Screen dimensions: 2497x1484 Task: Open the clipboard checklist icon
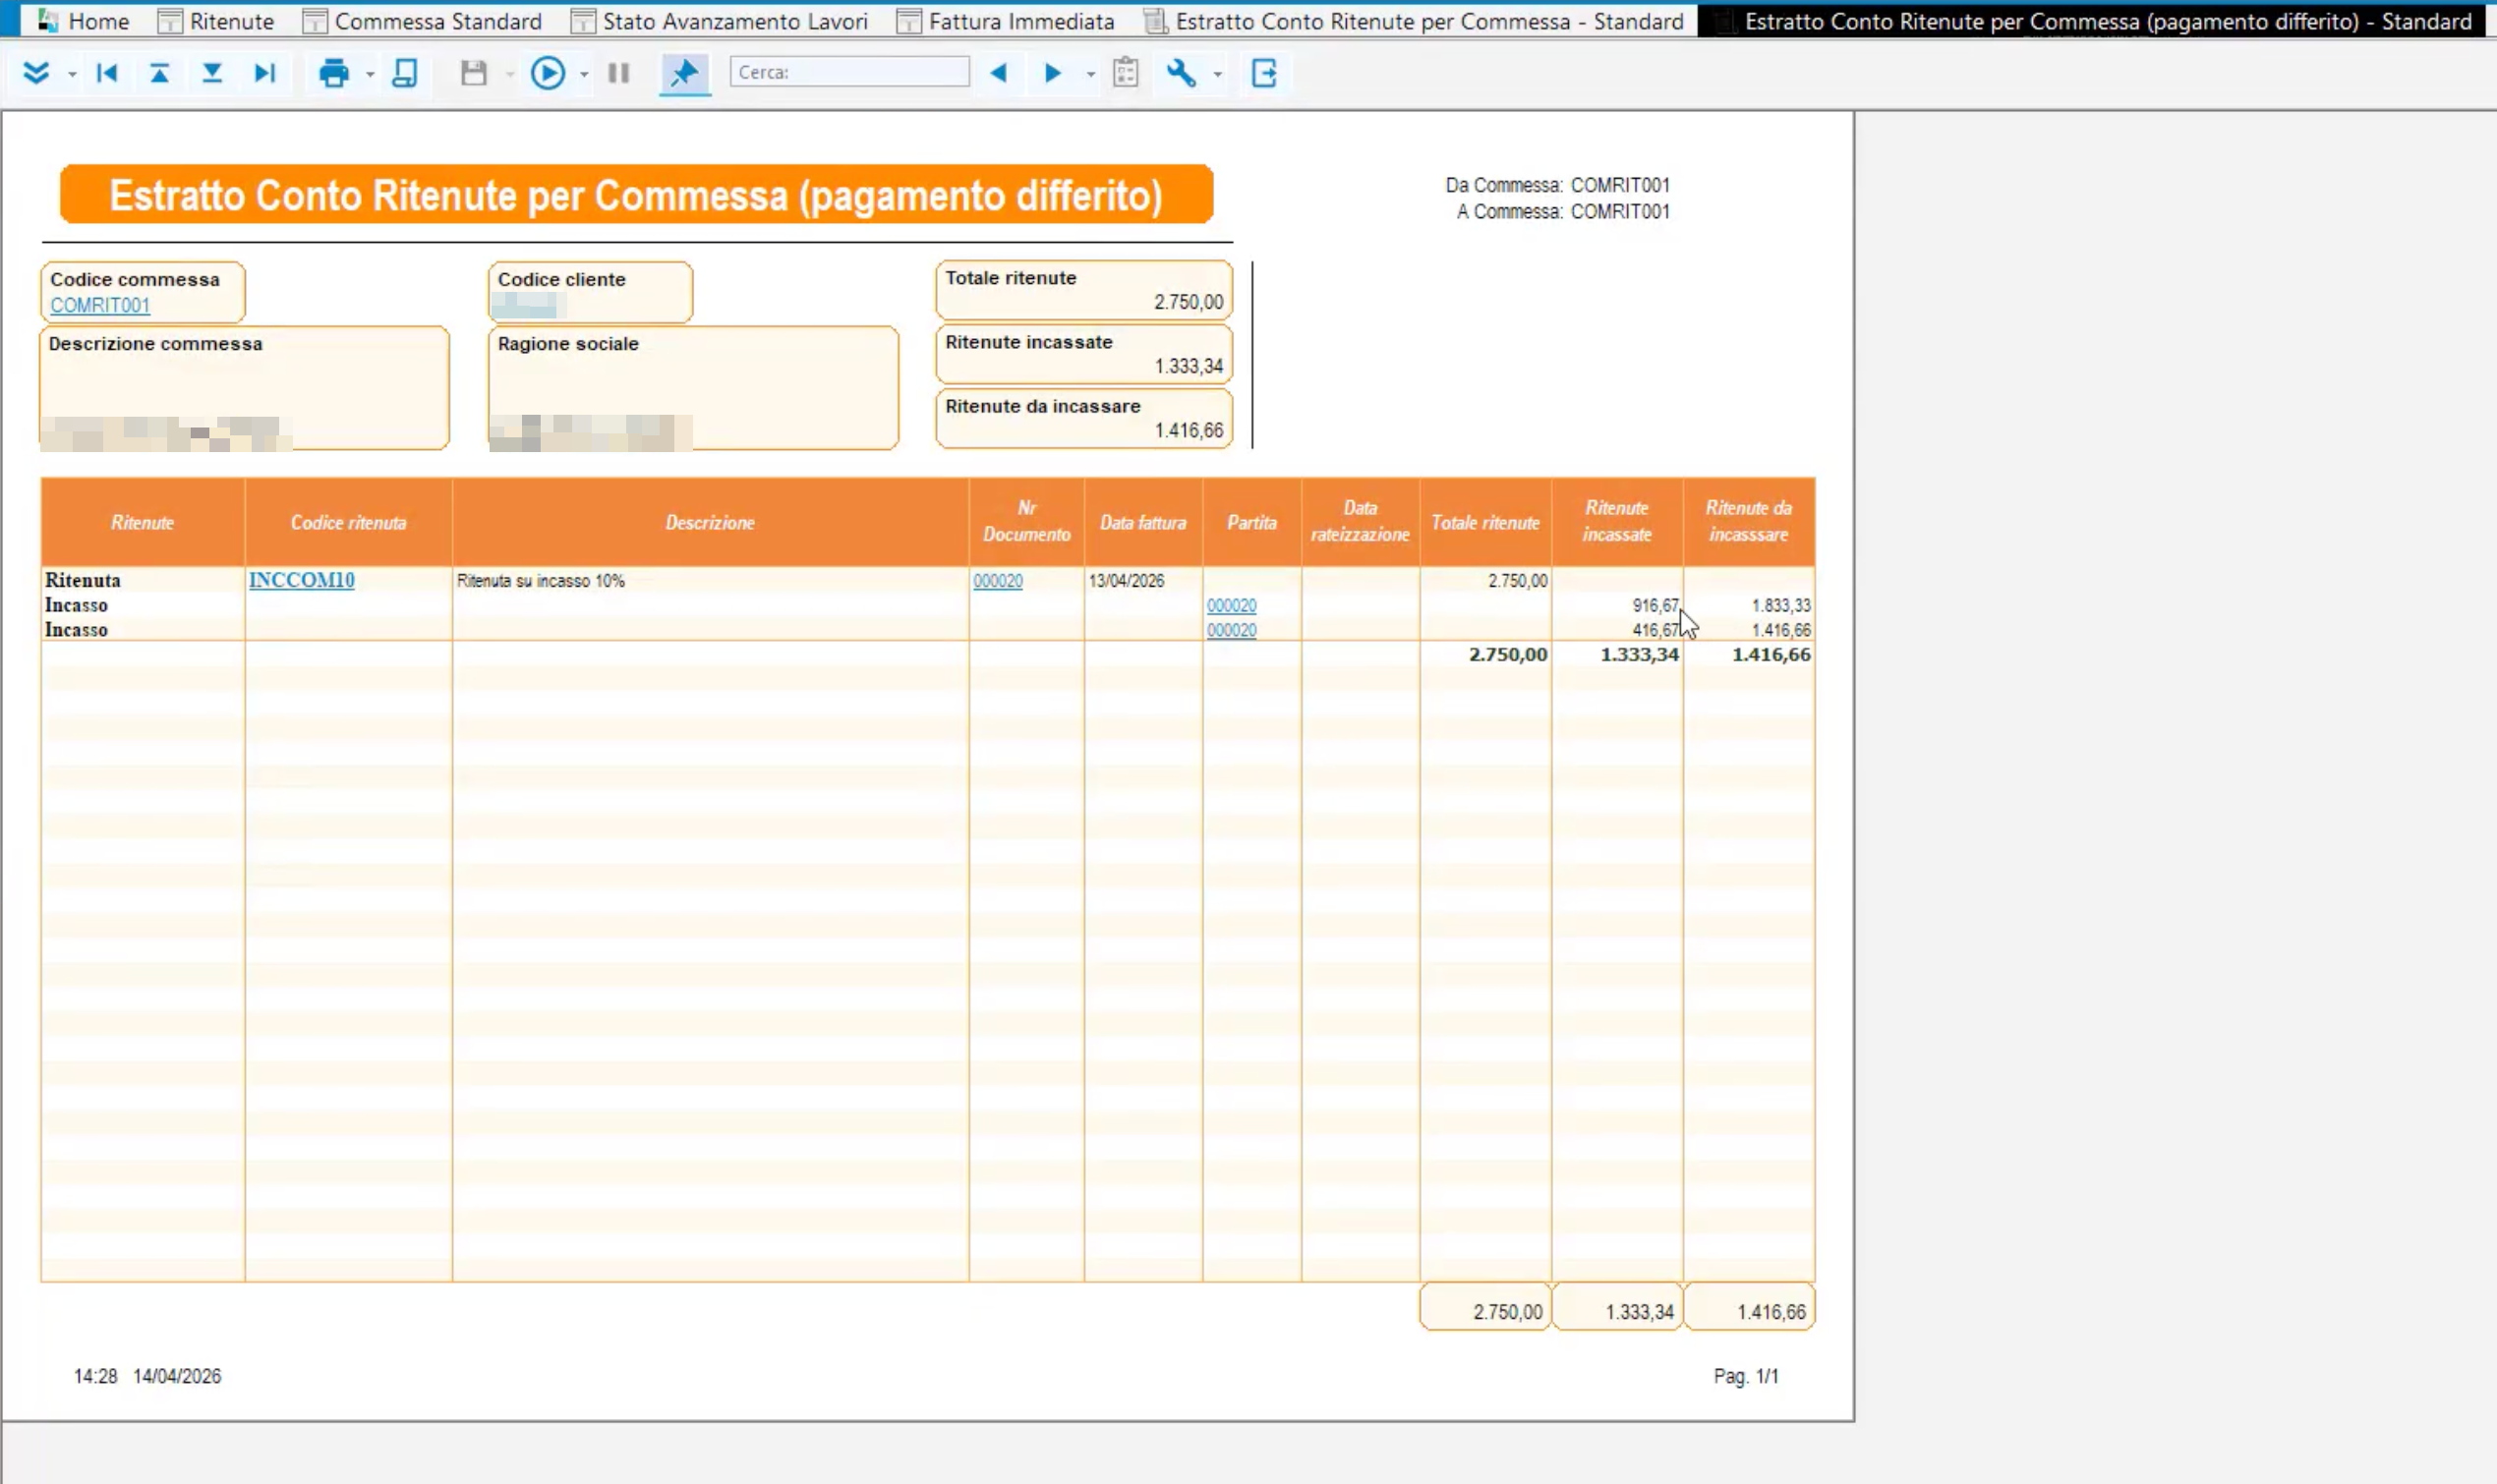(1126, 73)
